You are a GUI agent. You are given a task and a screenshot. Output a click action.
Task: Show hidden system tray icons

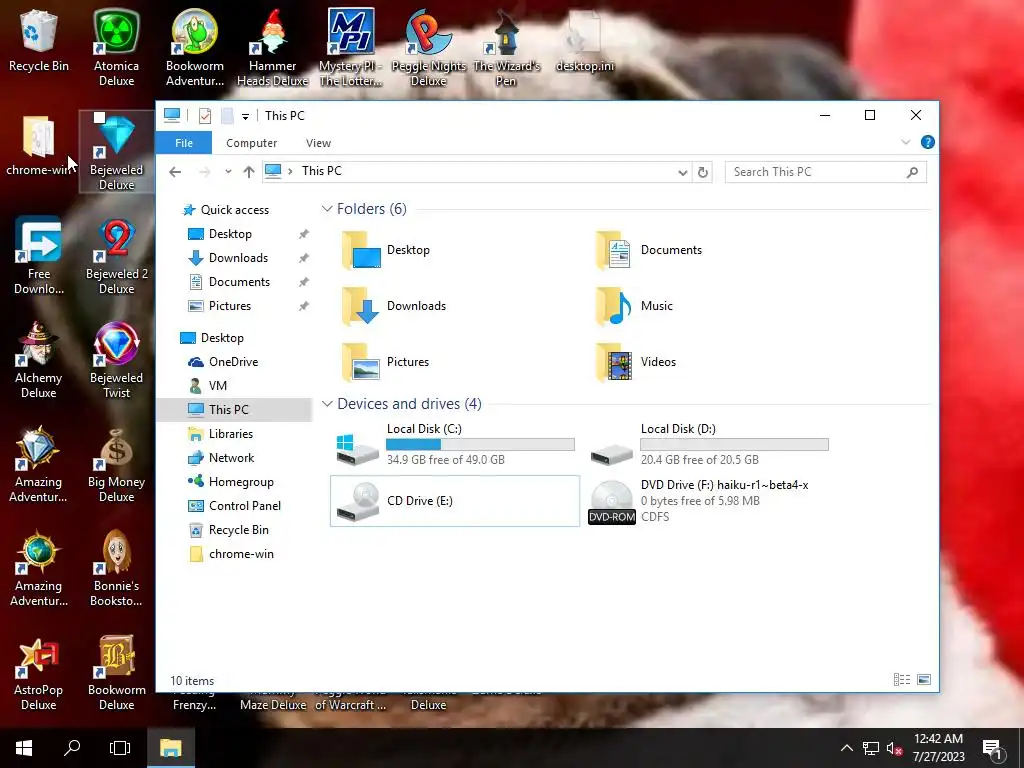[846, 748]
